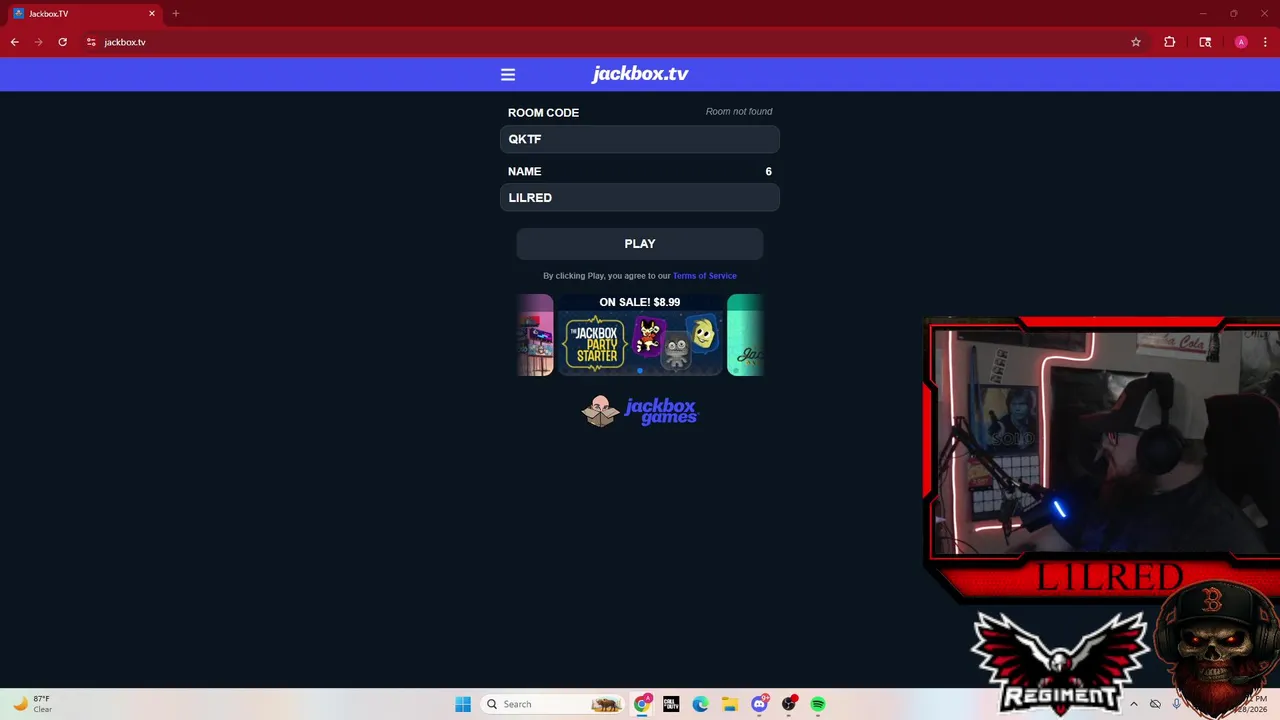Screen dimensions: 1280x720
Task: Click the NAME label
Action: [x=524, y=171]
